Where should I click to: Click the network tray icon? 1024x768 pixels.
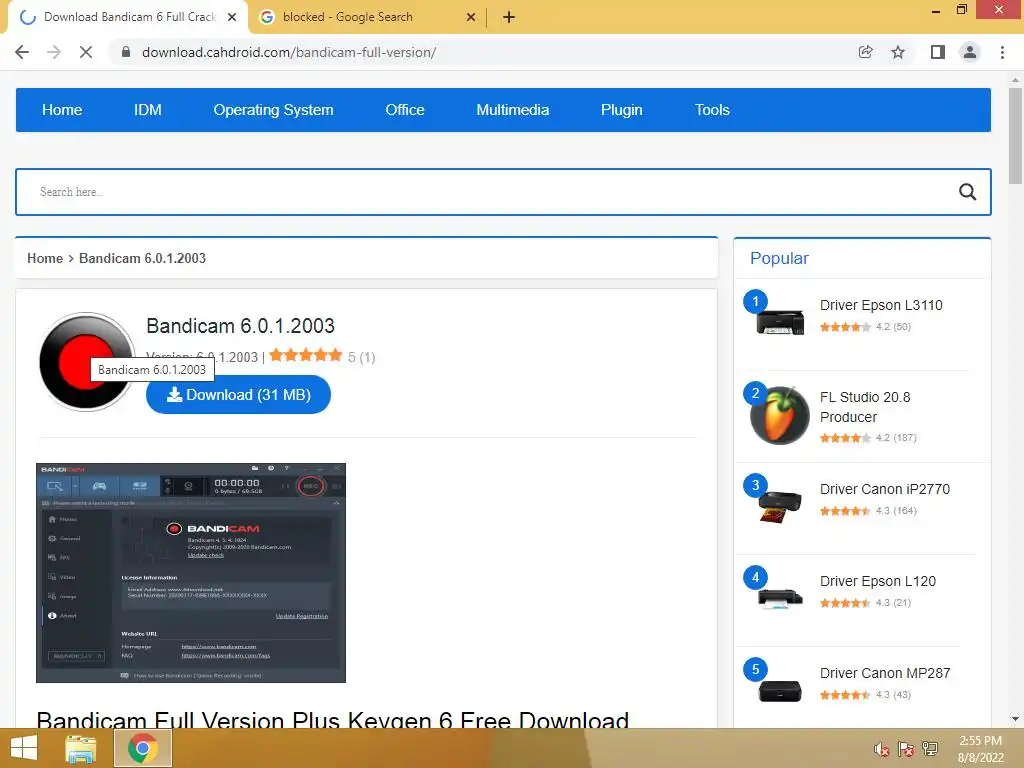coord(930,749)
